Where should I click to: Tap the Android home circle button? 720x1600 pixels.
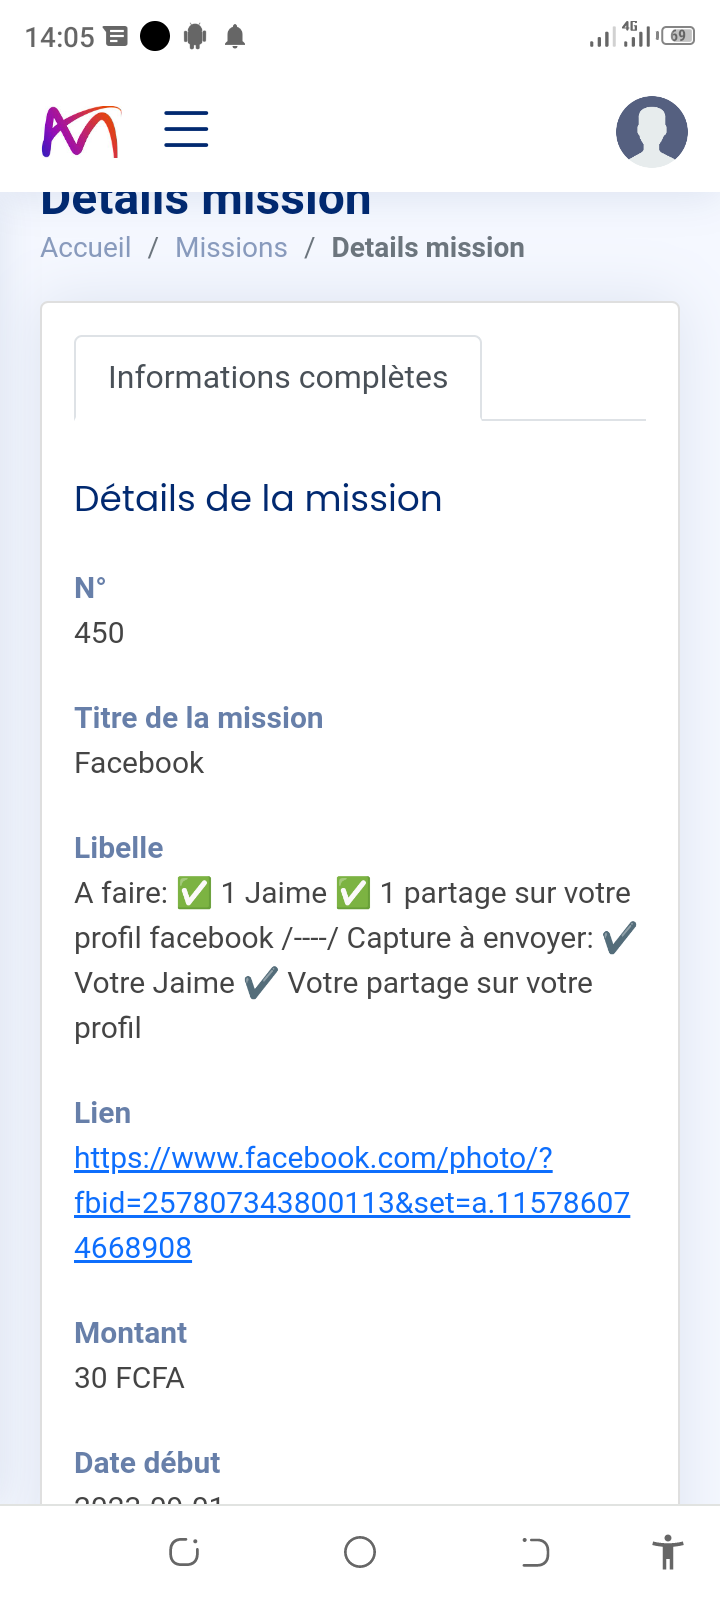360,1552
